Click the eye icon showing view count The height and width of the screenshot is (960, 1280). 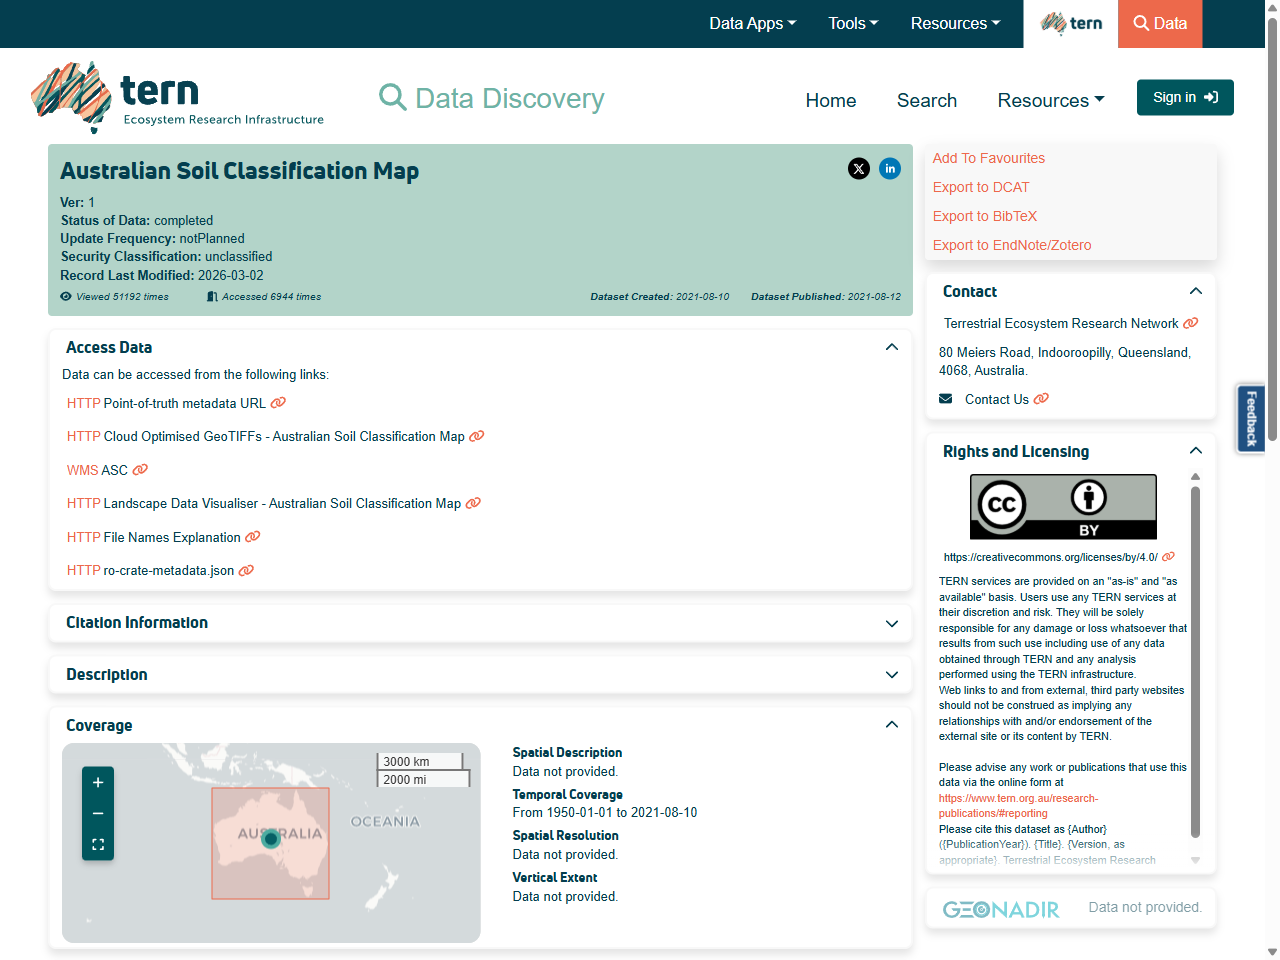[x=64, y=296]
